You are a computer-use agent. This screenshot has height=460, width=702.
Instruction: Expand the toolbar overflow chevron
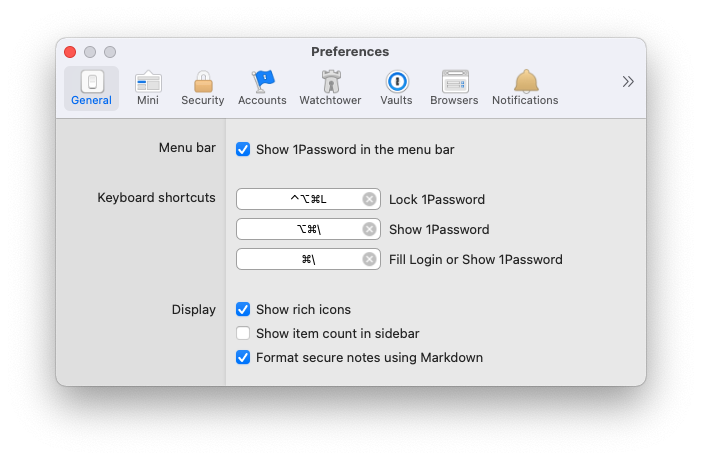(628, 82)
